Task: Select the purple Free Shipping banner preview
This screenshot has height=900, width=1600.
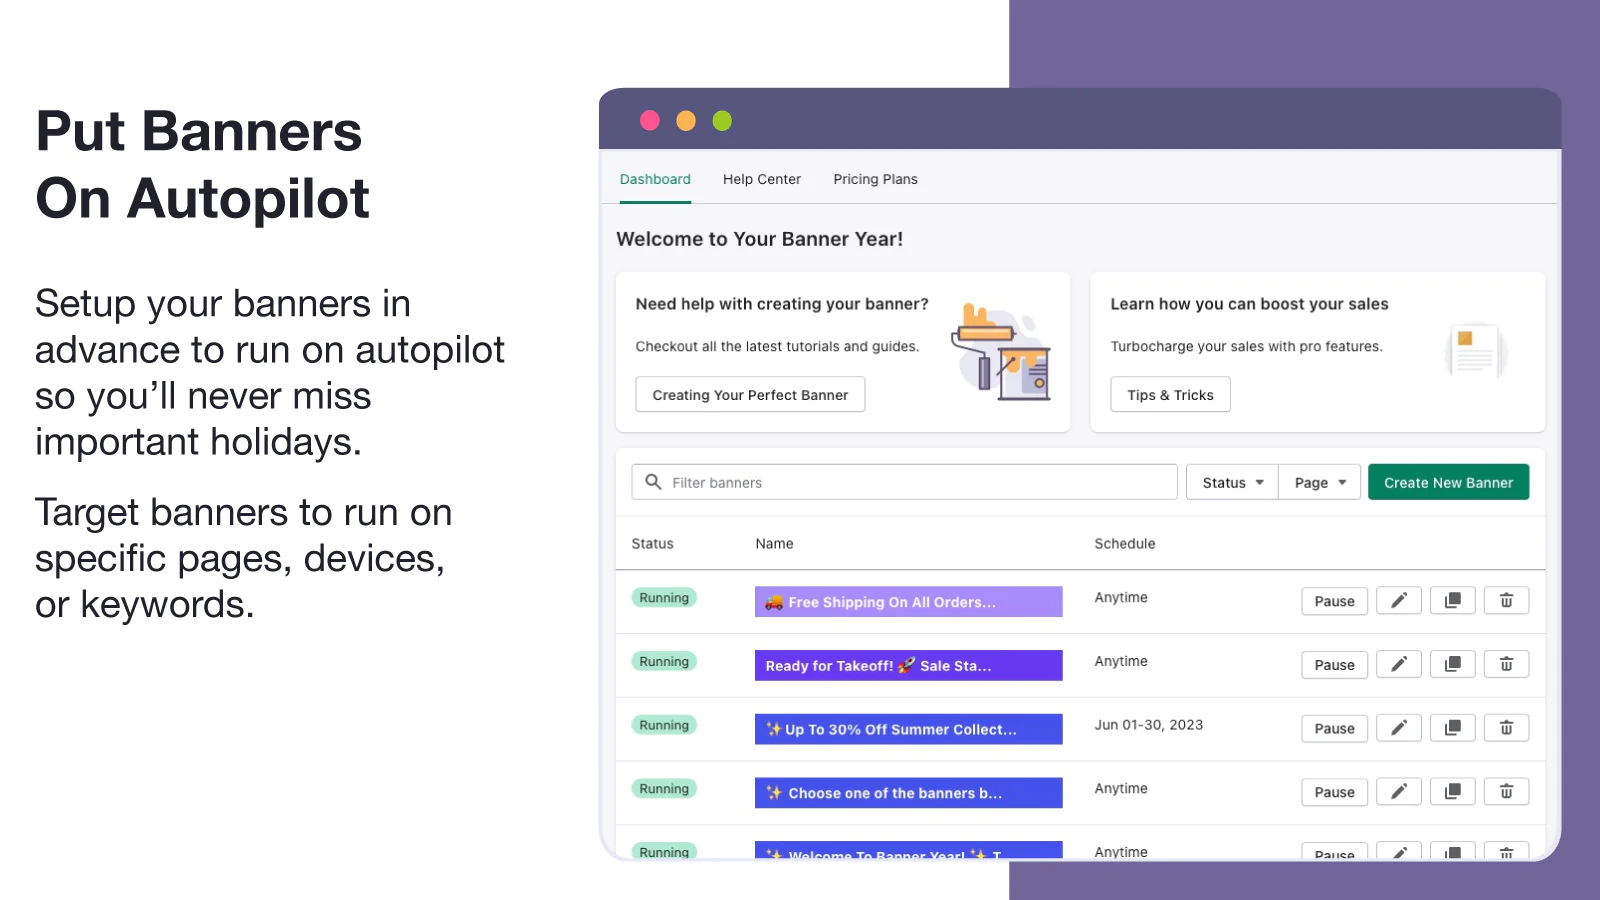Action: click(908, 602)
